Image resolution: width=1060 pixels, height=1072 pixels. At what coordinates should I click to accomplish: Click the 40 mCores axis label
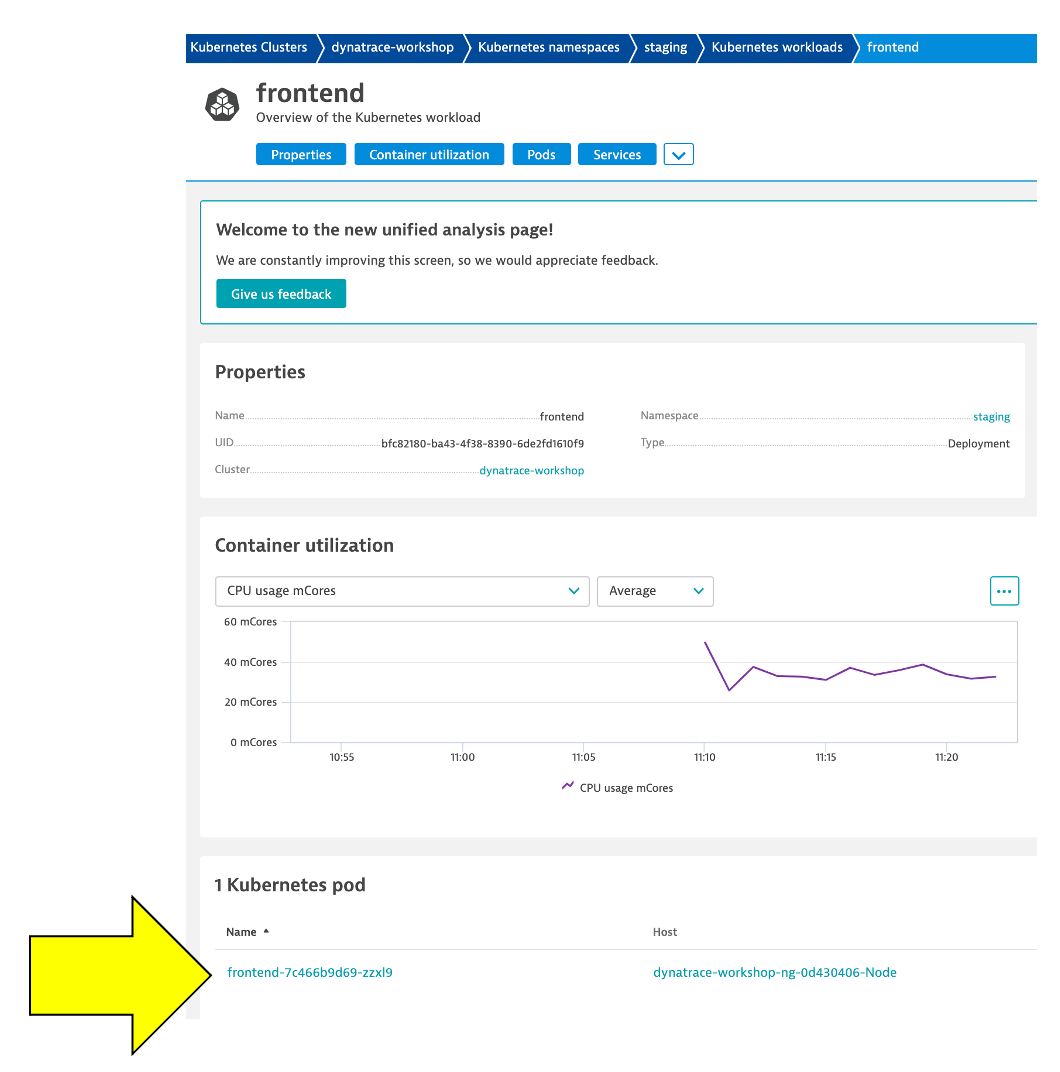(250, 662)
